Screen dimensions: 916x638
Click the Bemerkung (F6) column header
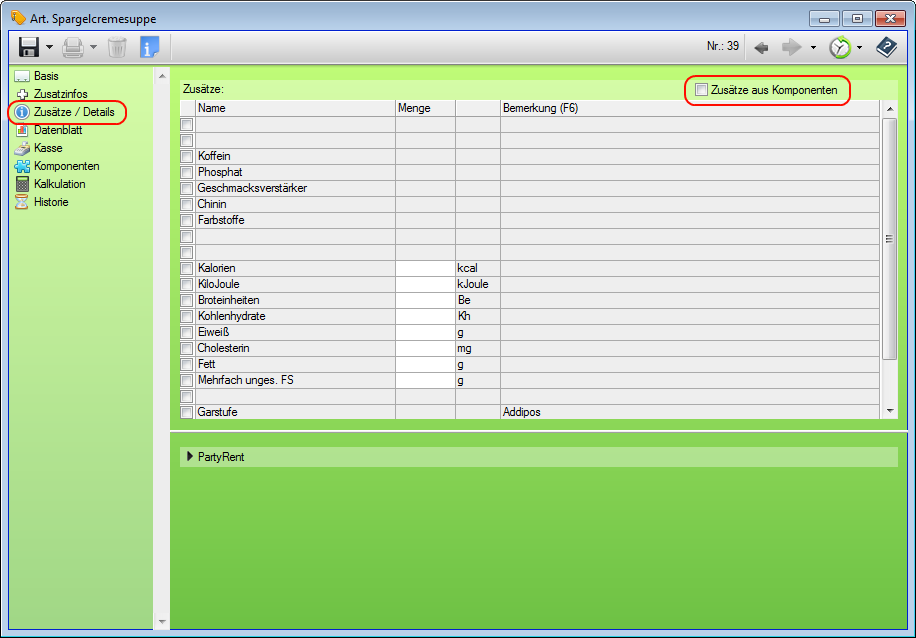[540, 108]
